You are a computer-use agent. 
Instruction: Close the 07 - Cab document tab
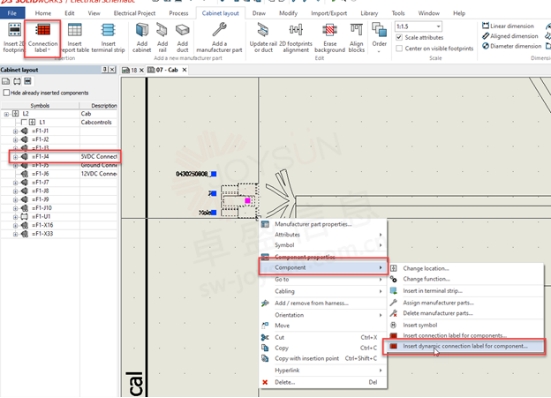point(184,70)
